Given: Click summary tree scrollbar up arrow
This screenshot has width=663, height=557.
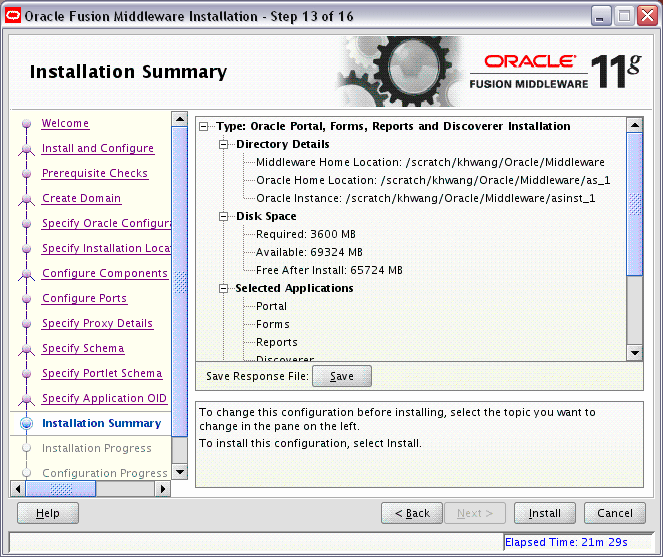Looking at the screenshot, I should click(635, 125).
